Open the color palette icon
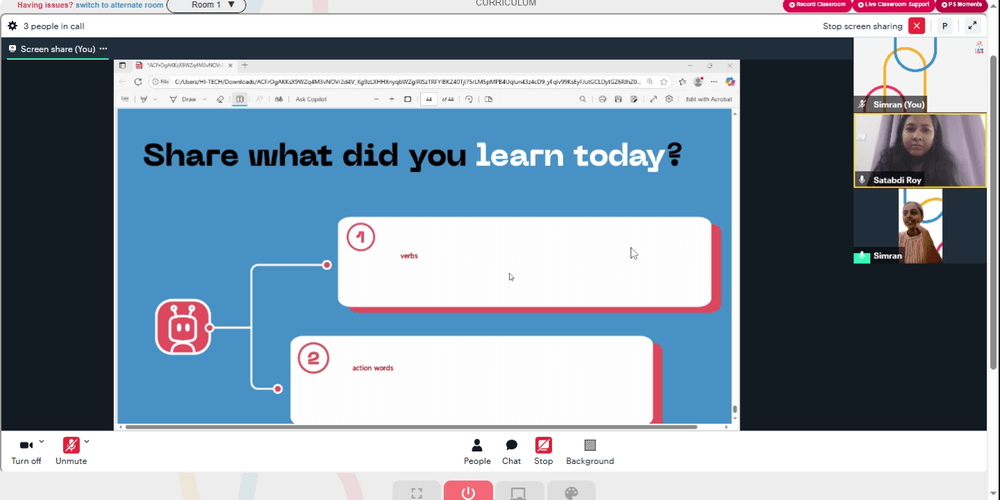Screen dimensions: 1000x500 click(571, 492)
